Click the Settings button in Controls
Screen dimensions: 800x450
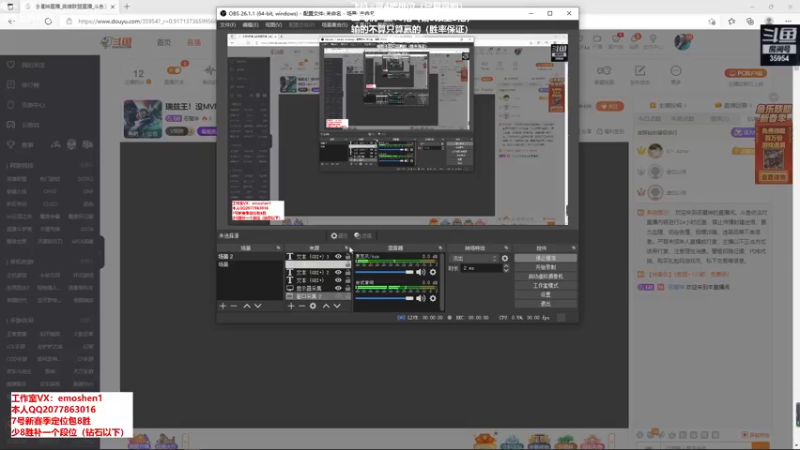tap(545, 295)
